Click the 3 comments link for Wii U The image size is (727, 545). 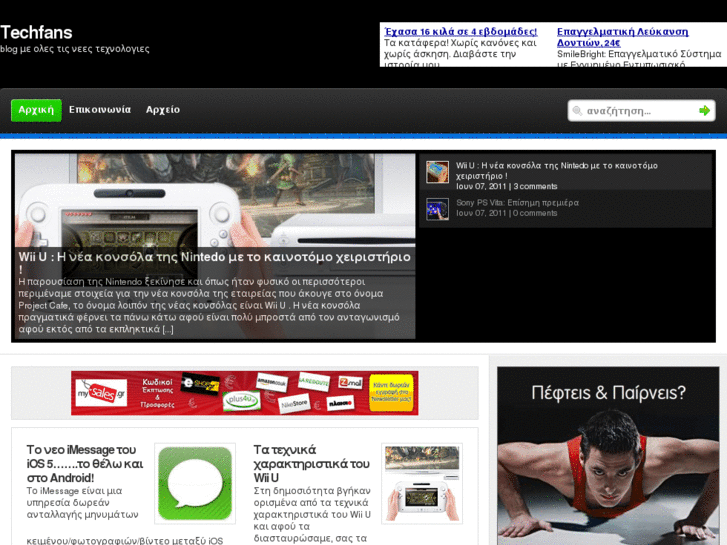[536, 186]
